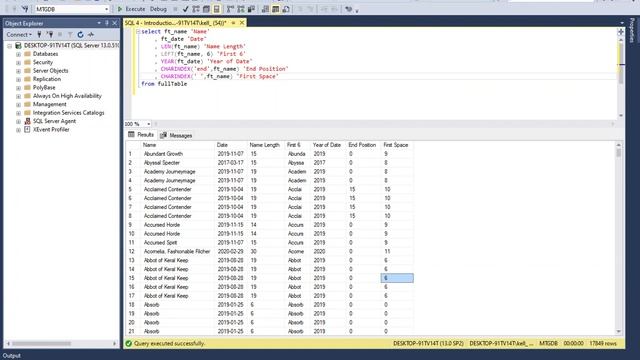This screenshot has width=640, height=360.
Task: Toggle Include Actual Execution Plan icon
Action: 231,9
